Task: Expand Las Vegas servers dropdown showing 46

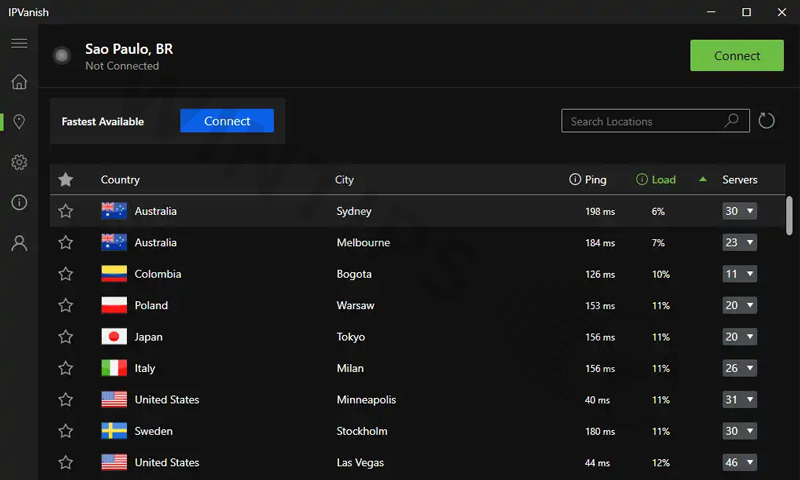Action: [x=739, y=463]
